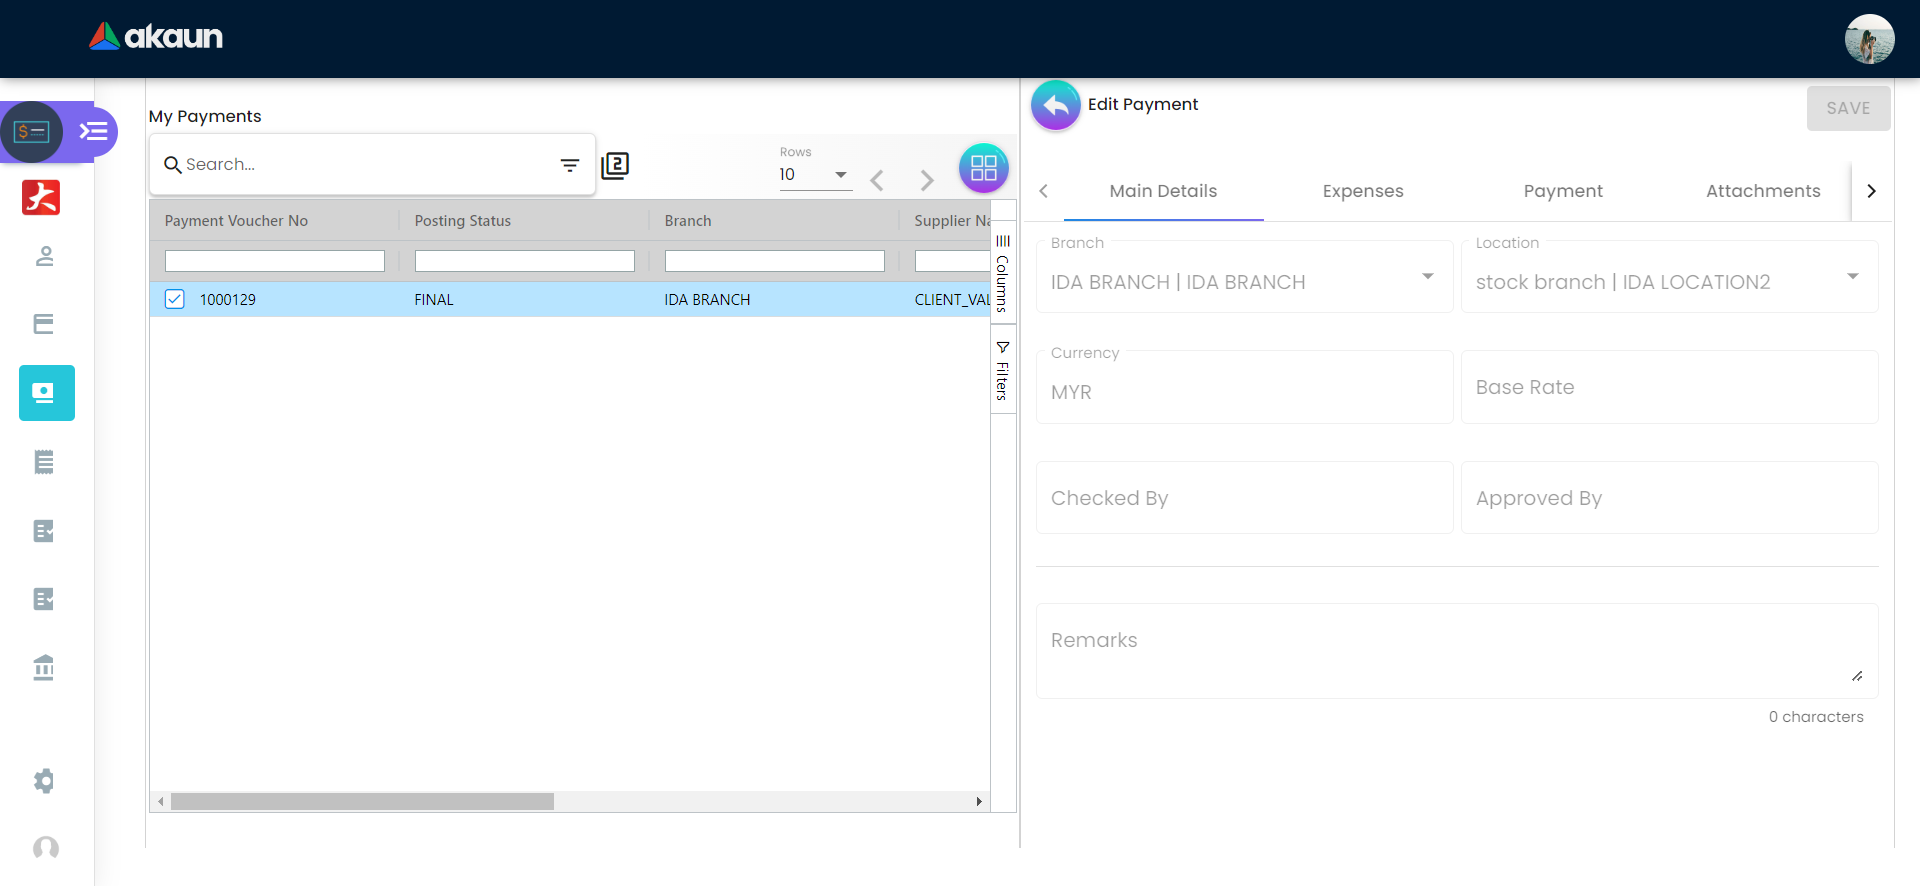
Task: Click the back arrow beside Edit Payment
Action: (x=1056, y=105)
